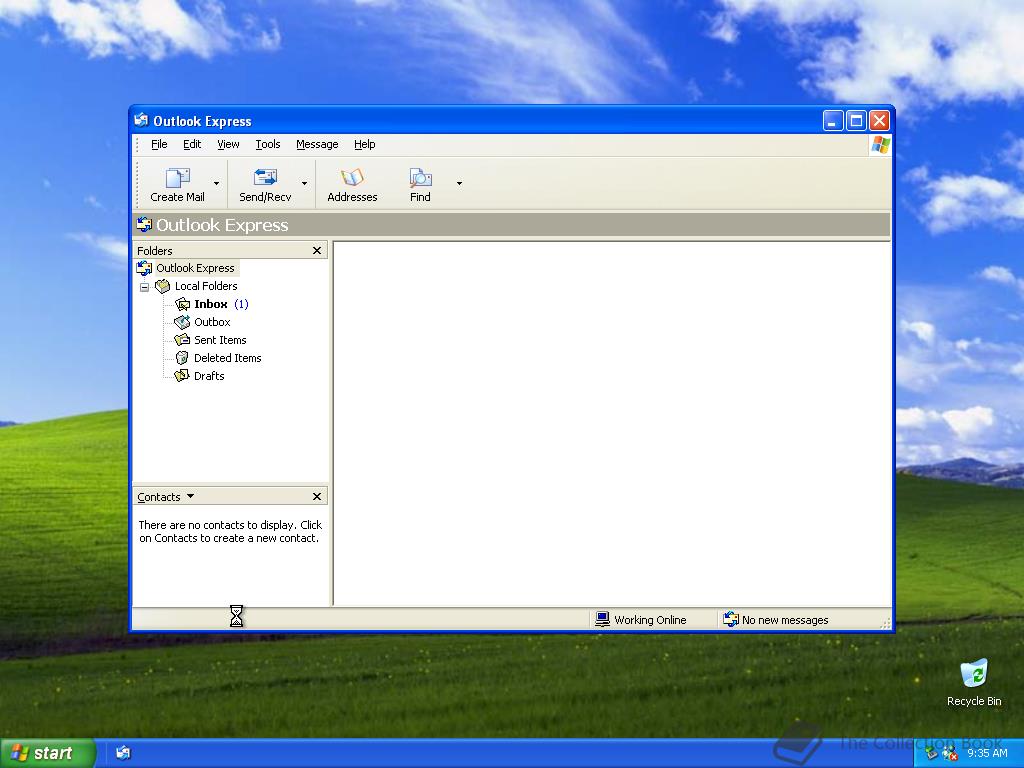Click the Create Mail toolbar icon
1024x768 pixels.
[x=177, y=177]
